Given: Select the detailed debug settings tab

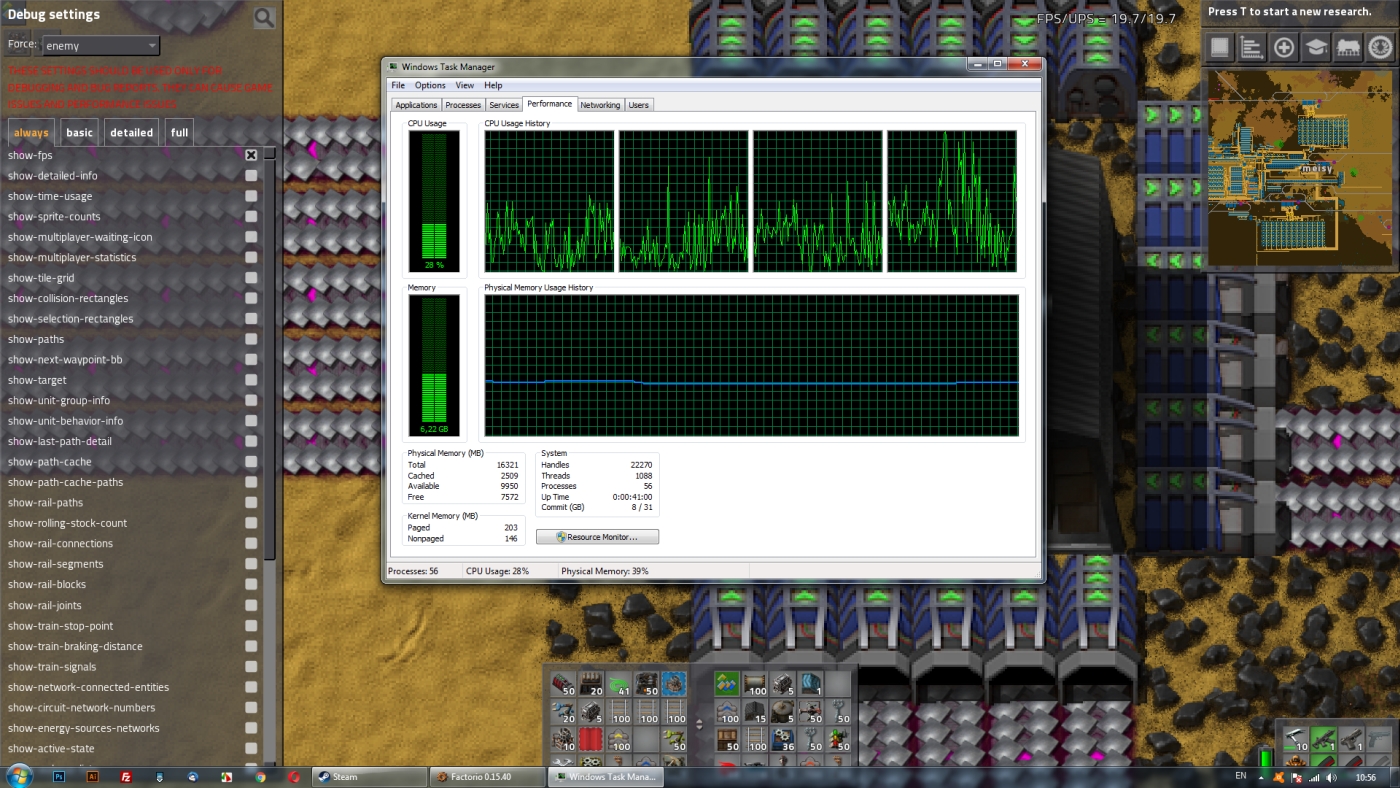Looking at the screenshot, I should click(131, 133).
